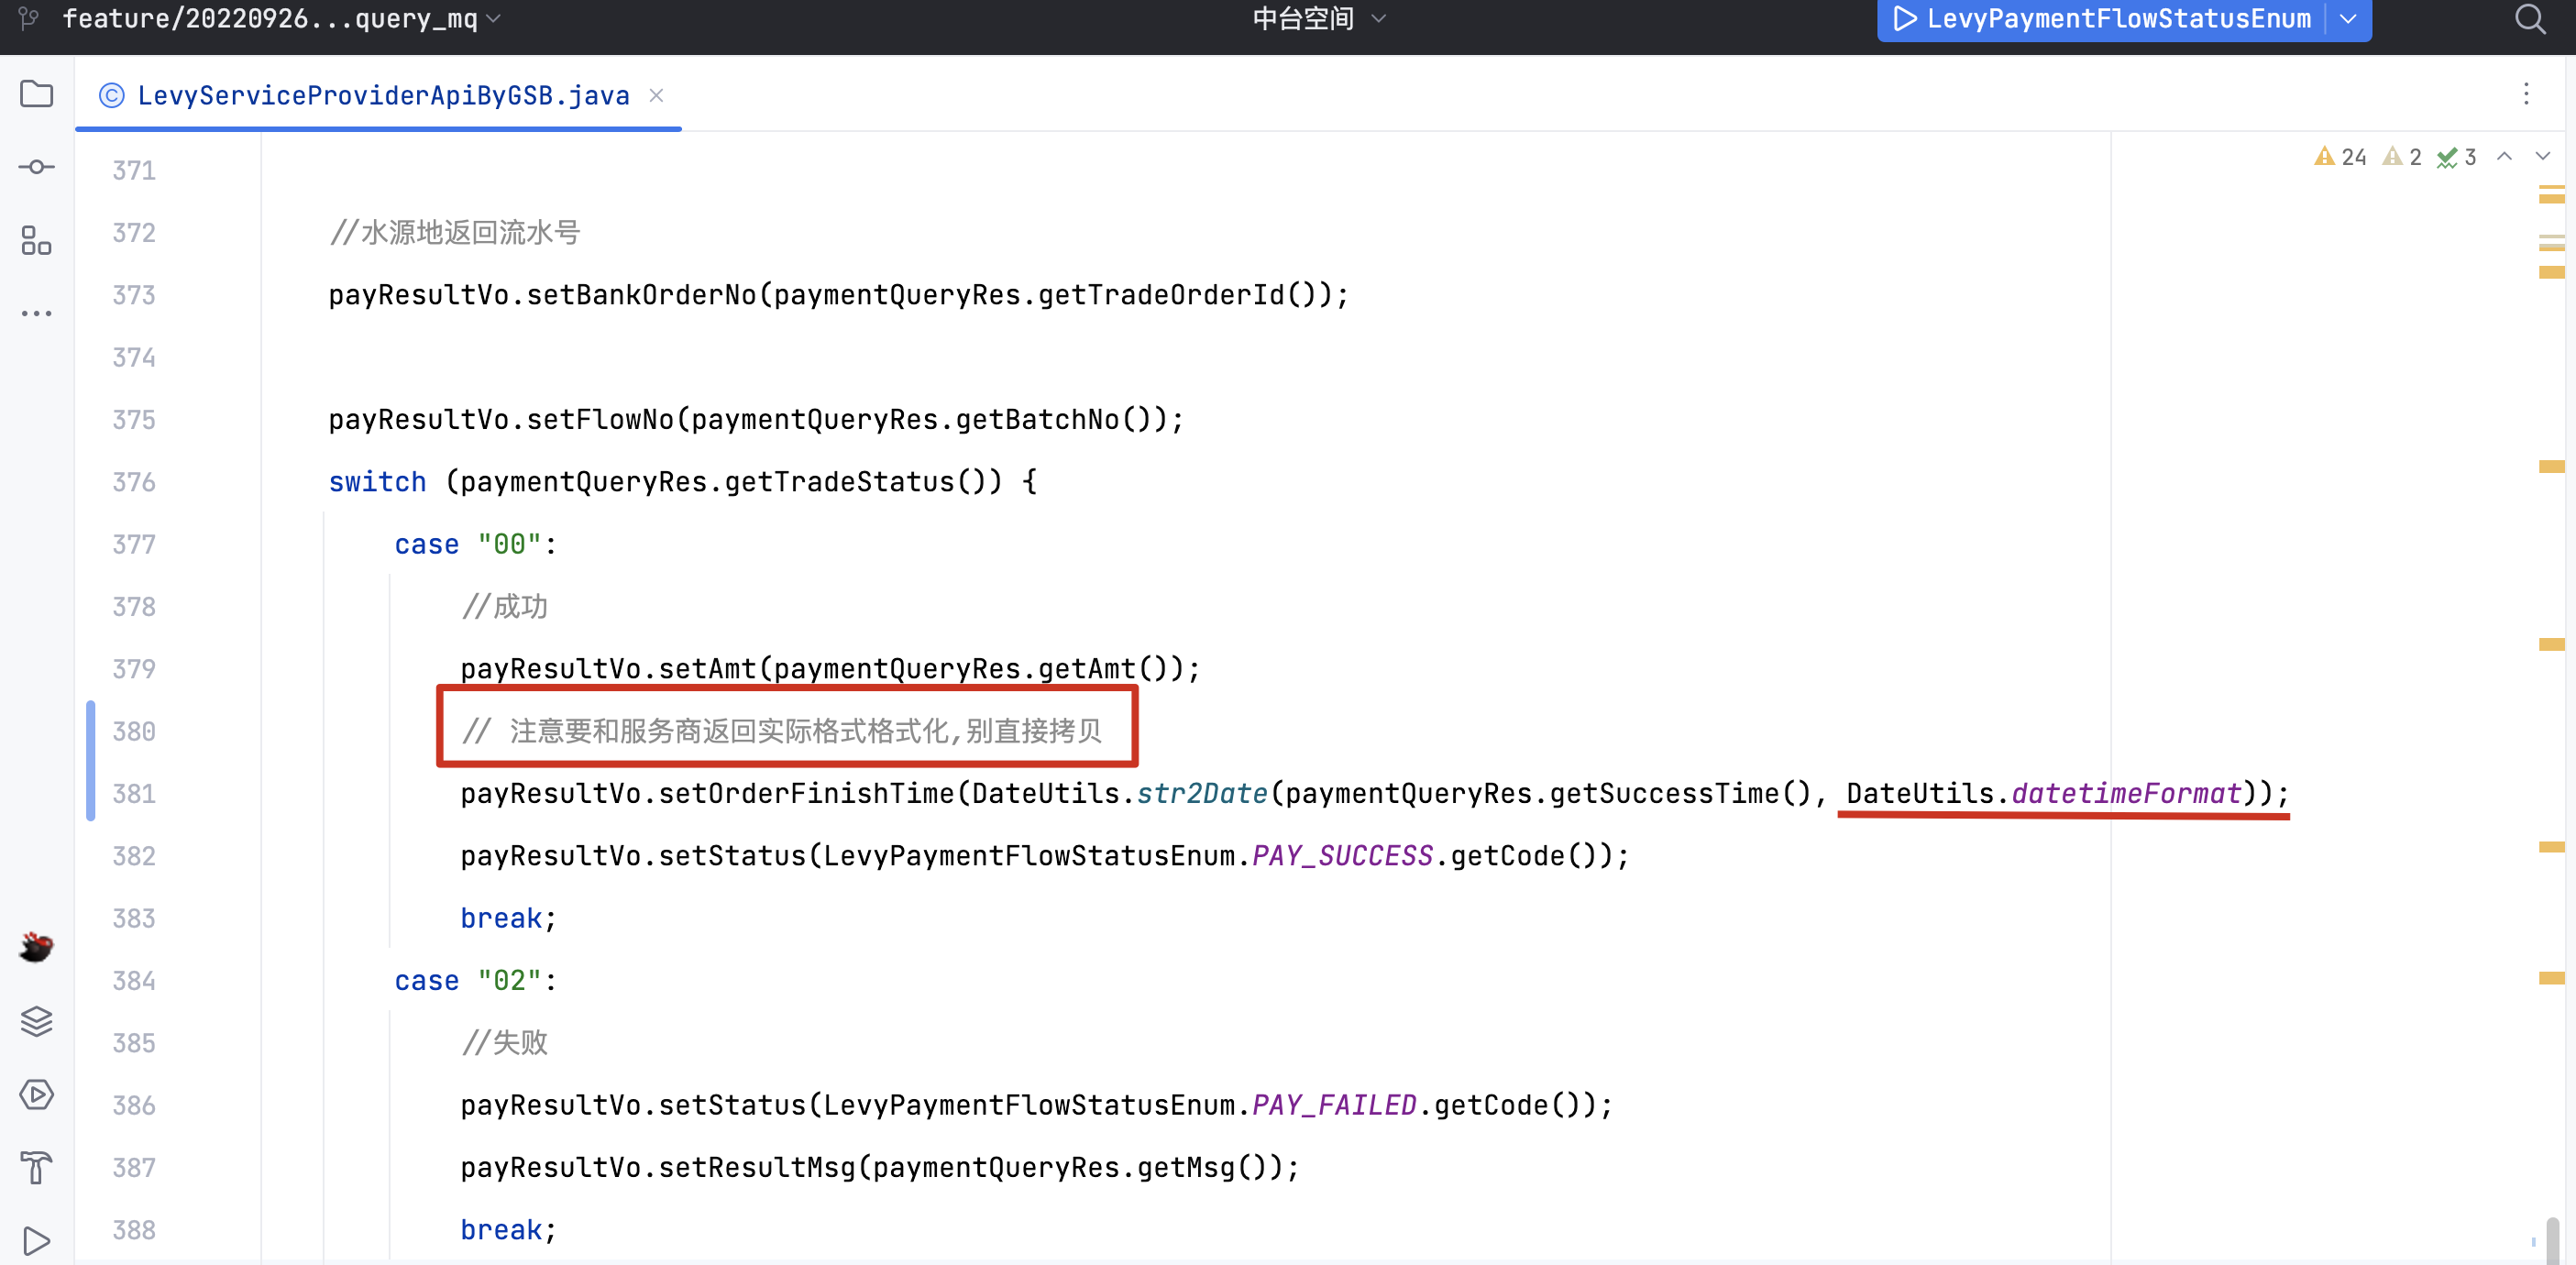
Task: Open the Structure tool window icon
Action: pos(36,241)
